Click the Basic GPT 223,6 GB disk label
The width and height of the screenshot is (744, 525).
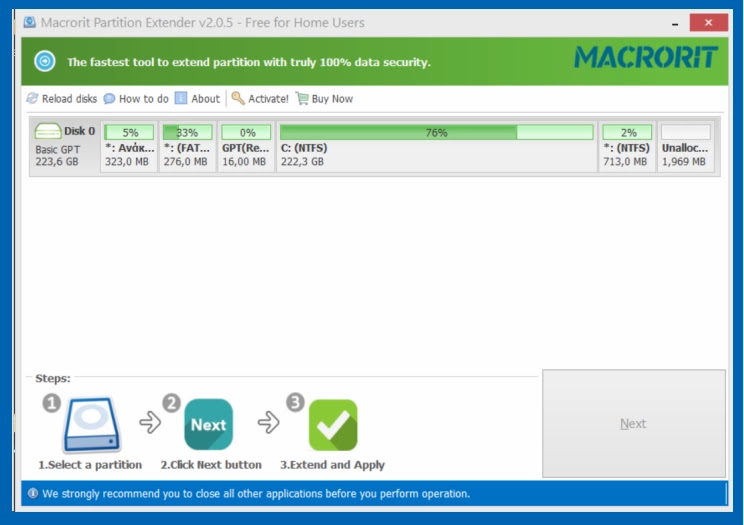click(x=57, y=155)
